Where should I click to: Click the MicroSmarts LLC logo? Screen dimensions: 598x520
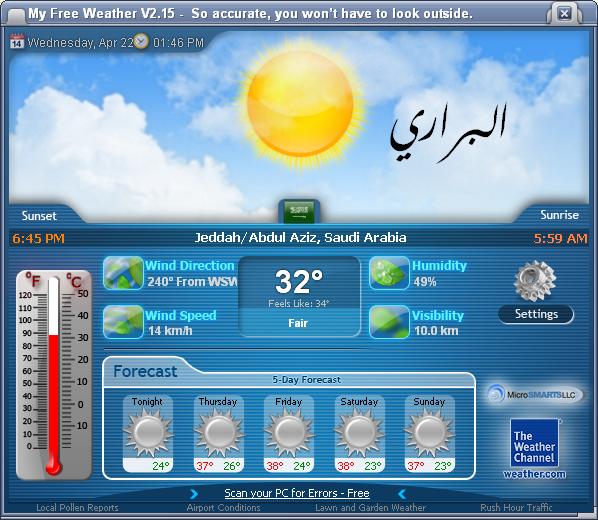(x=535, y=394)
